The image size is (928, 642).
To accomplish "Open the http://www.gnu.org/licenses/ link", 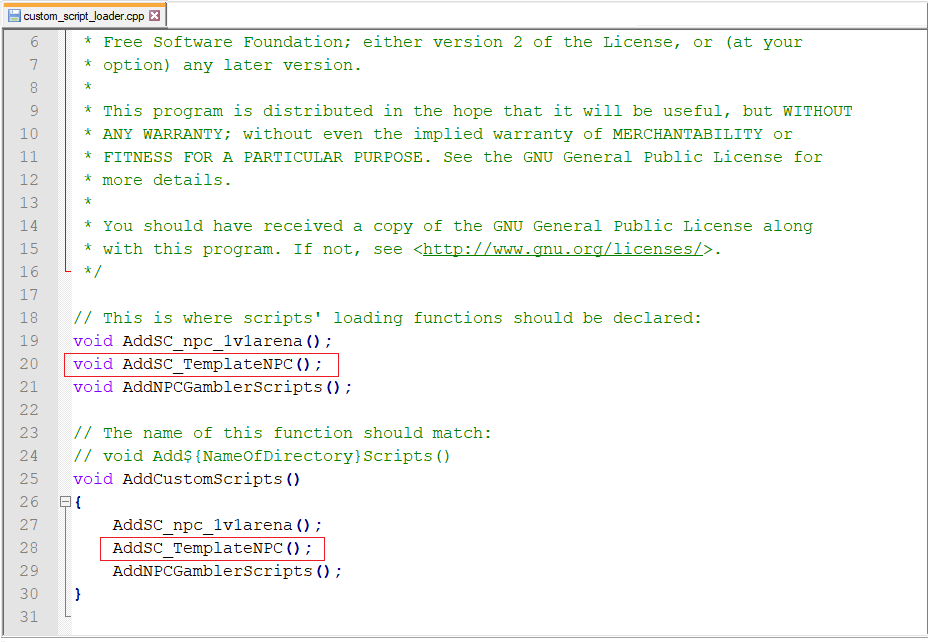I will 563,249.
